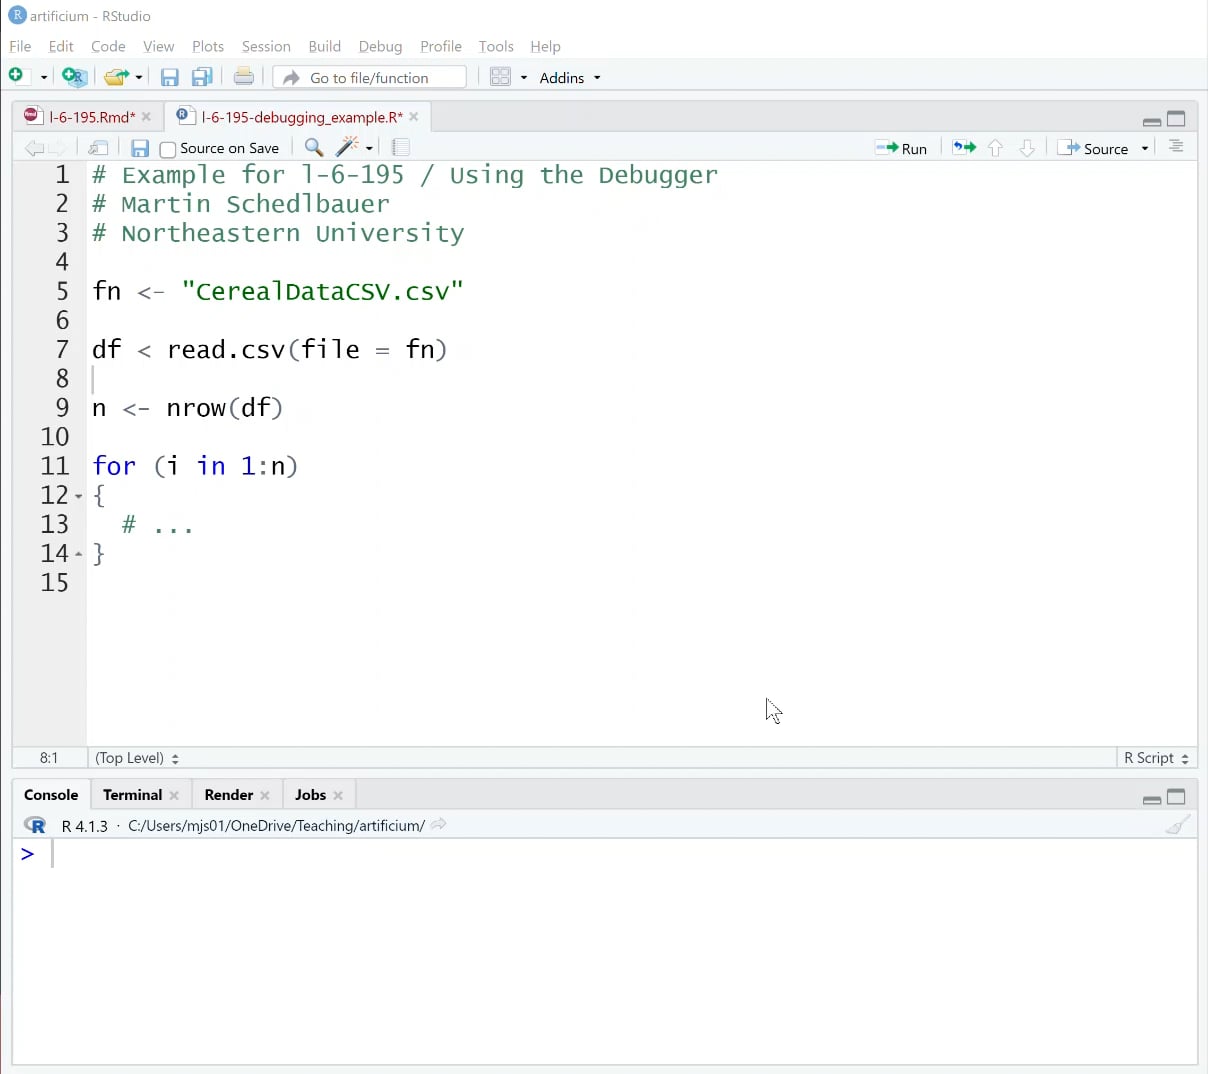Collapse the code fold at line 12
This screenshot has height=1074, width=1208.
(79, 496)
